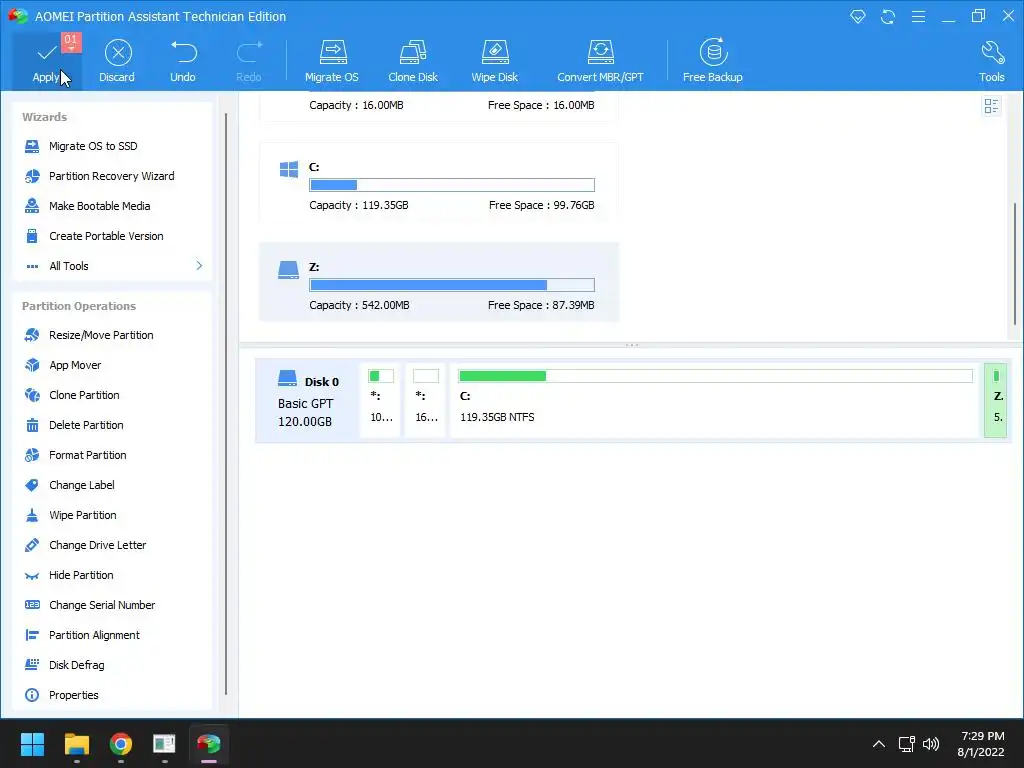The height and width of the screenshot is (768, 1024).
Task: Open volume control in system tray
Action: [931, 744]
